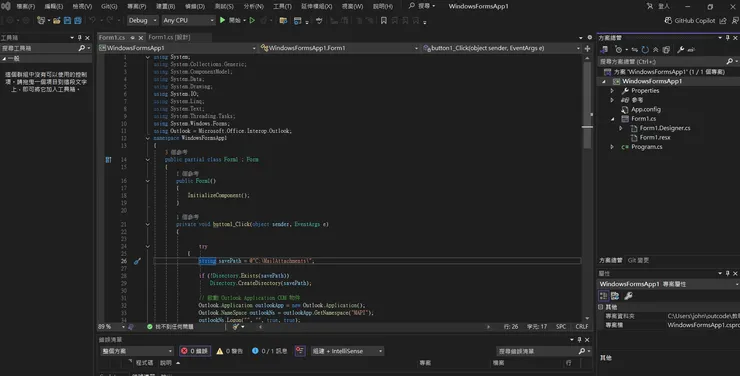Toggle the pin on Form1.cs tab

click(133, 38)
